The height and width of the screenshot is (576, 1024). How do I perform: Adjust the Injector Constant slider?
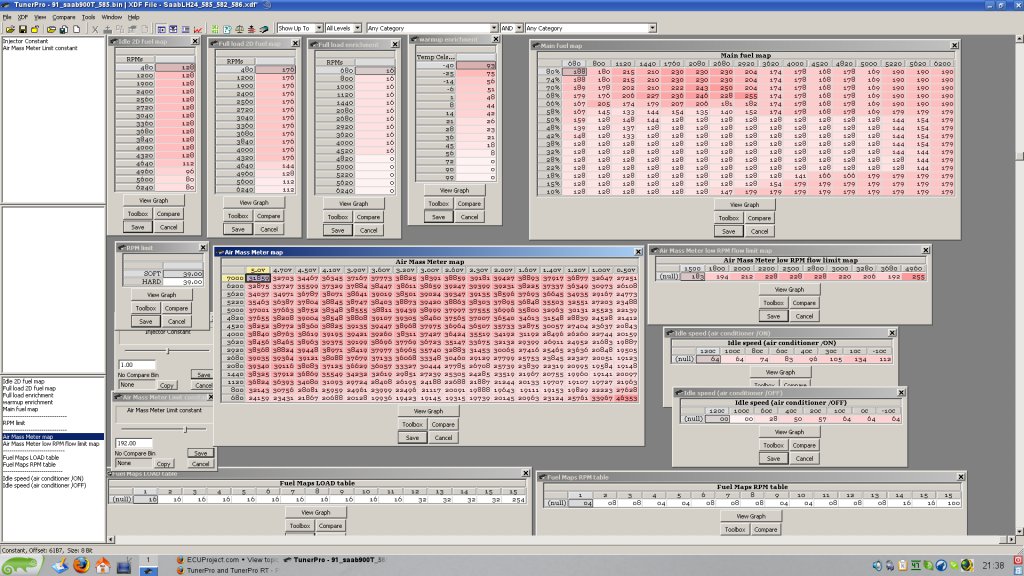pyautogui.click(x=168, y=351)
